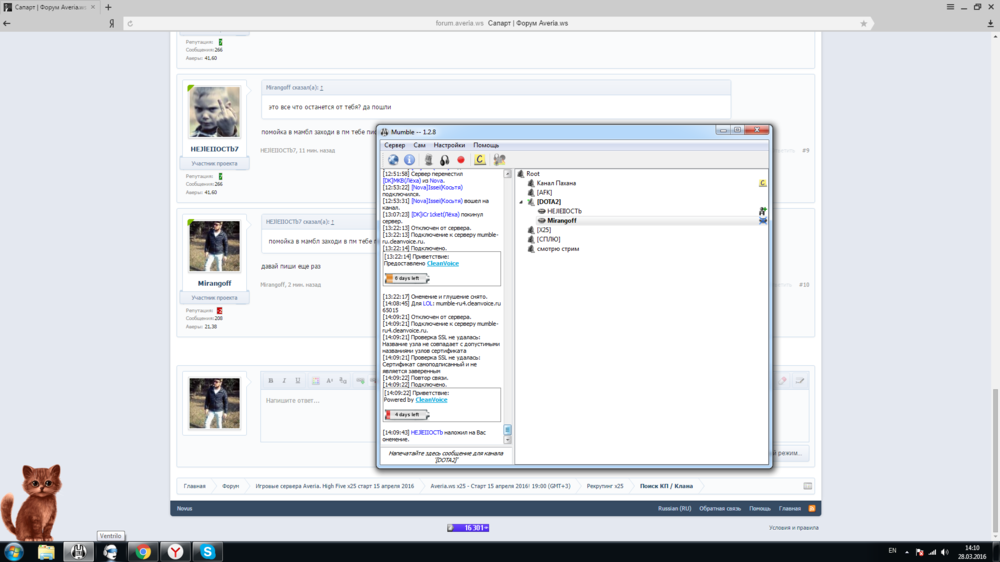Open Skype from the Windows taskbar
Image resolution: width=1000 pixels, height=562 pixels.
click(x=207, y=551)
